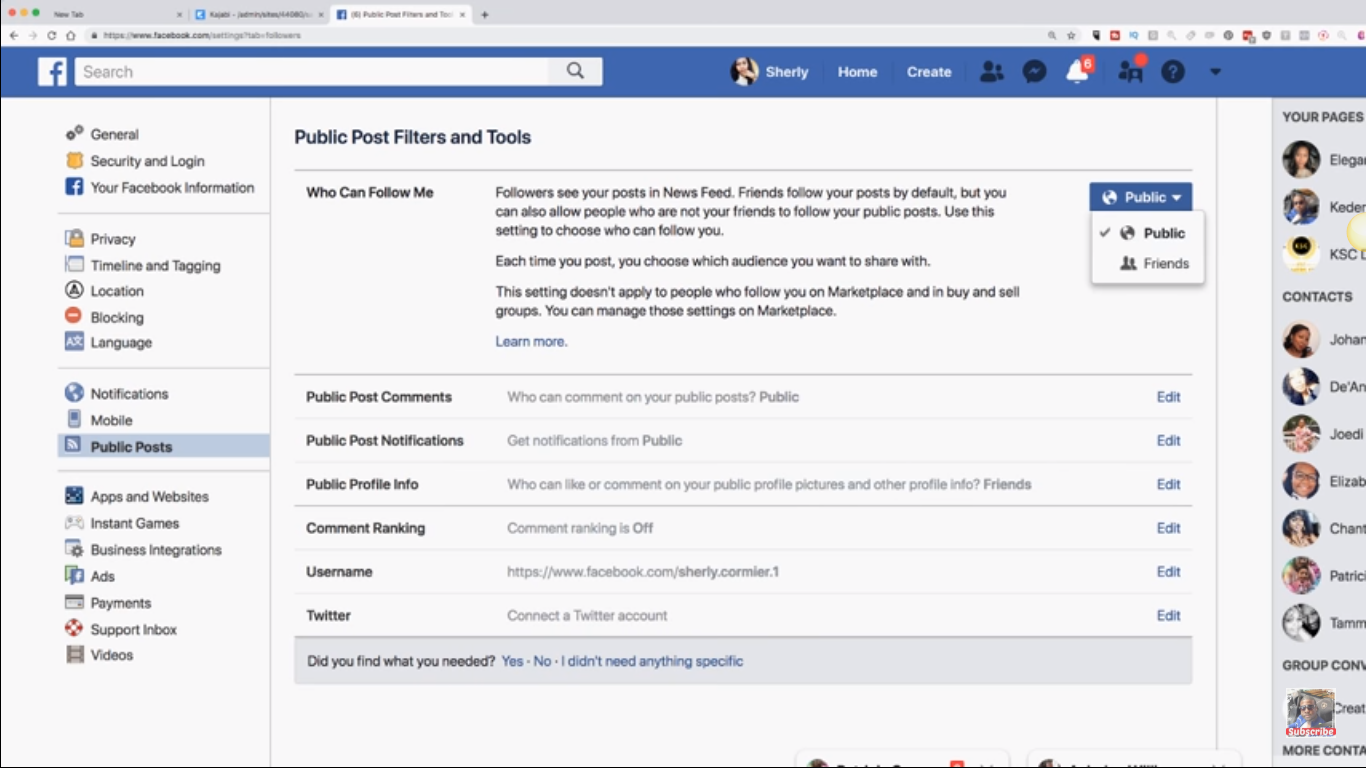Click the Mobile phone icon
Screen dimensions: 1366x768
[x=74, y=420]
